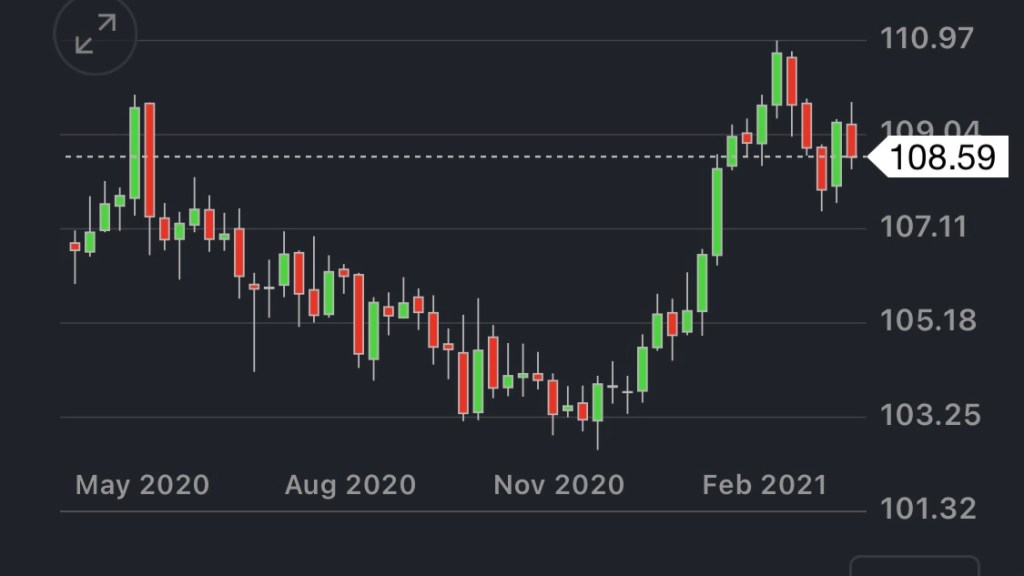Select the 110.97 price axis label
Screen dimensions: 1024x576
926,39
